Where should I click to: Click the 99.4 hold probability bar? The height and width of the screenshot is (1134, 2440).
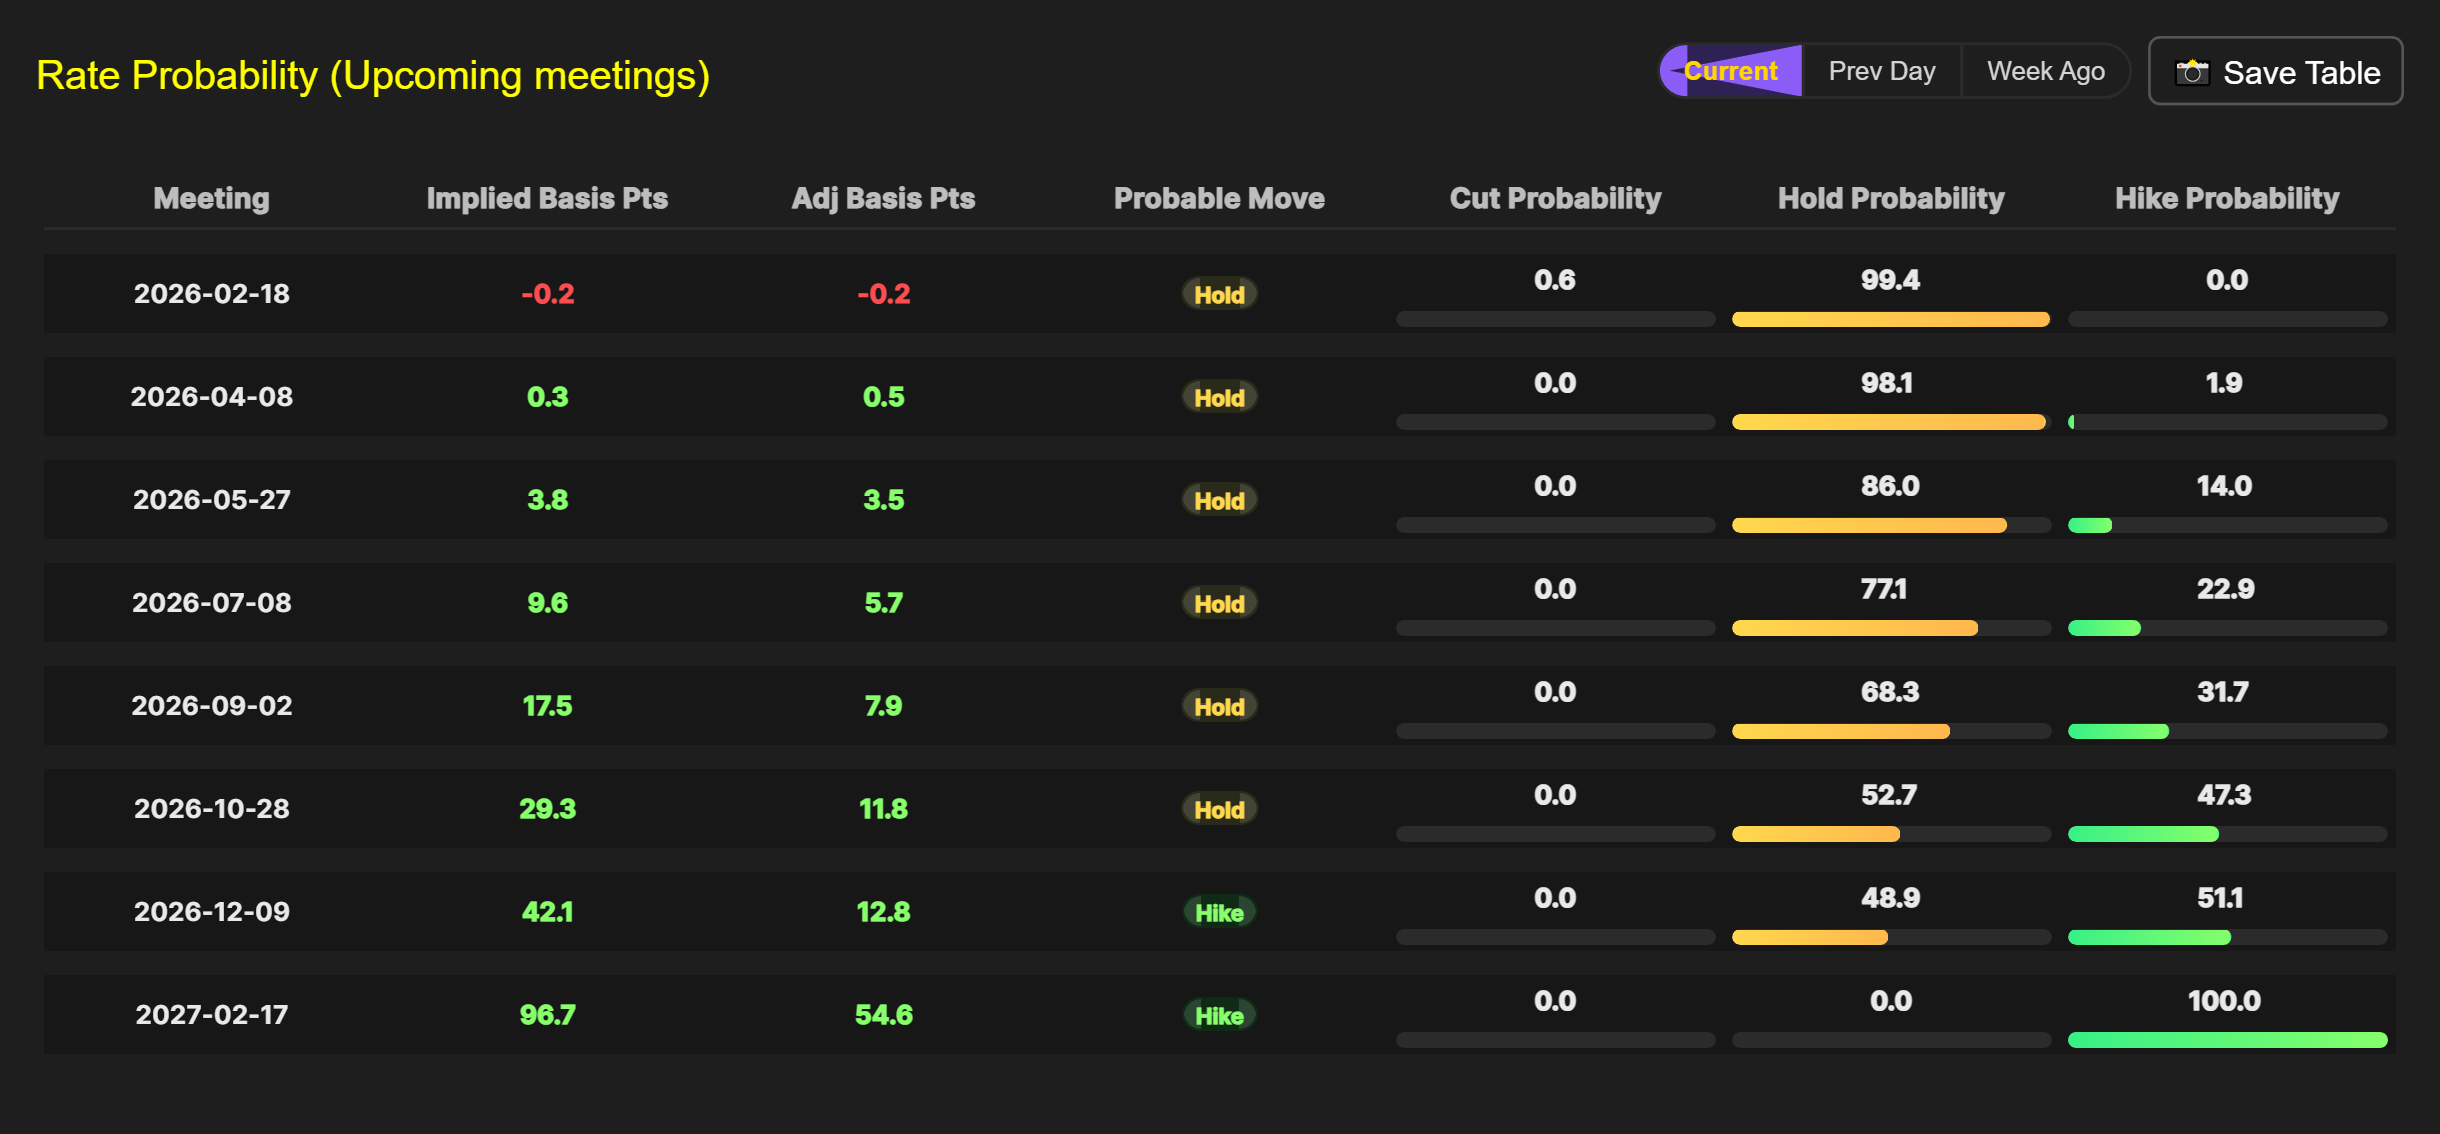point(1890,319)
